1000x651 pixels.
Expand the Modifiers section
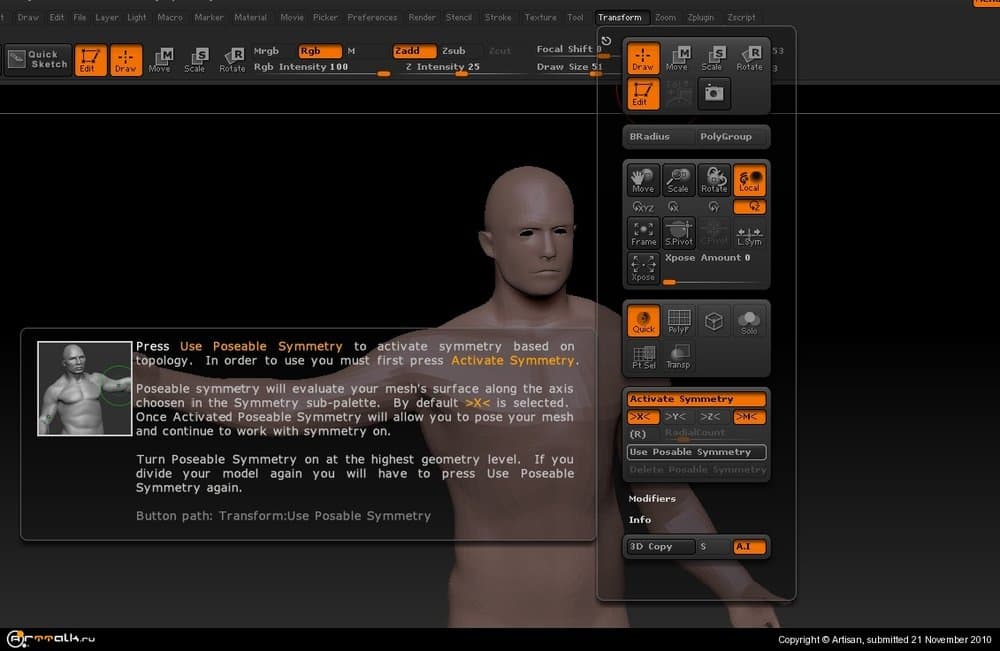pyautogui.click(x=652, y=498)
